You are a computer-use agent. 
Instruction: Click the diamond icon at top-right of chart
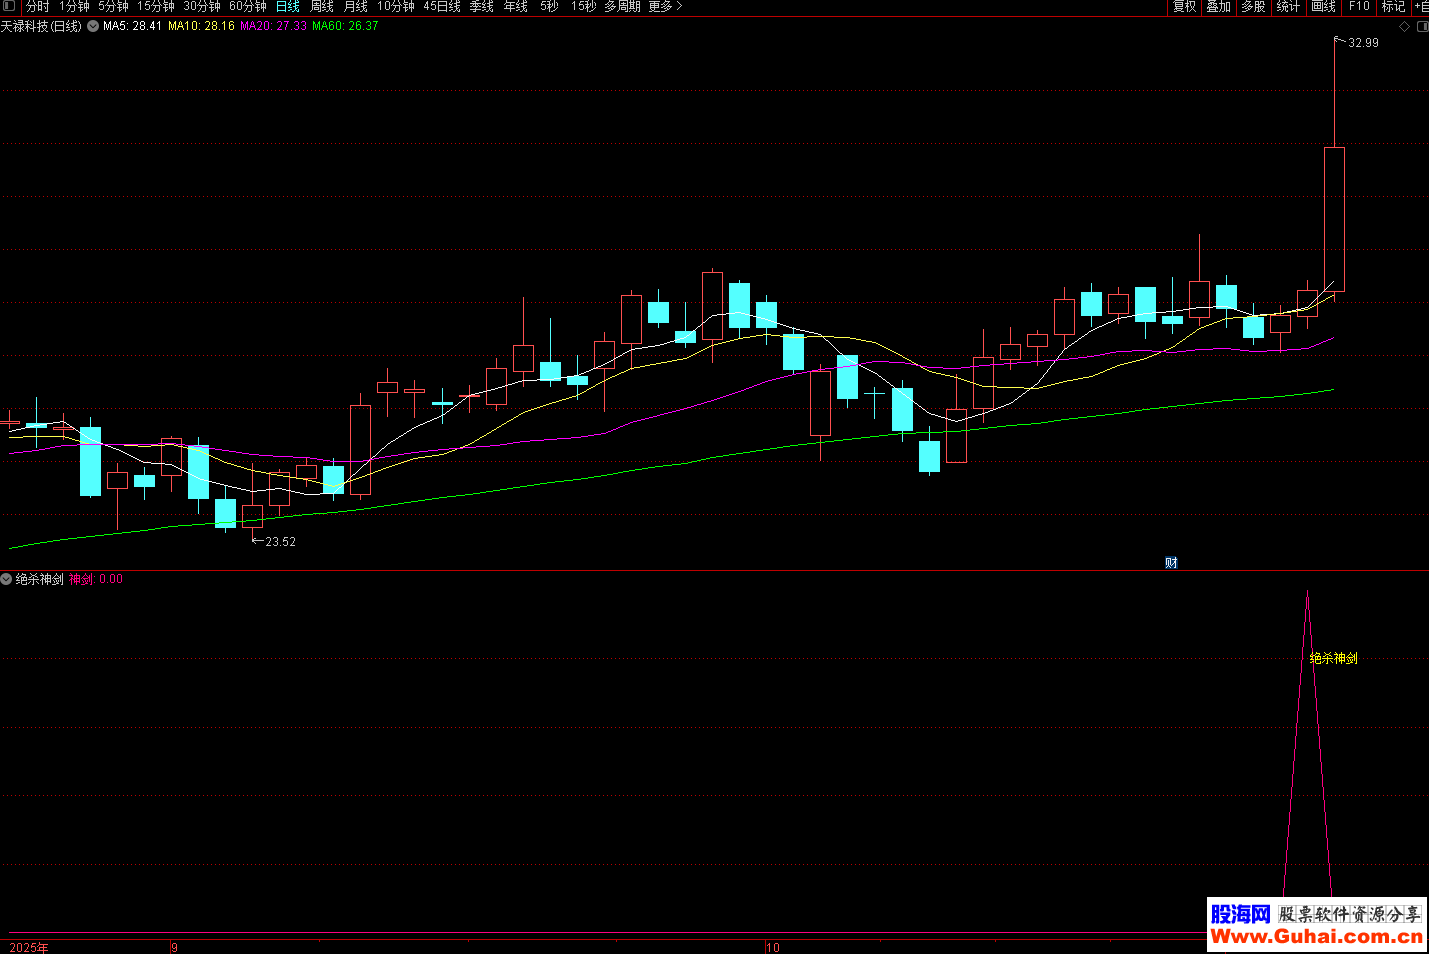1405,27
